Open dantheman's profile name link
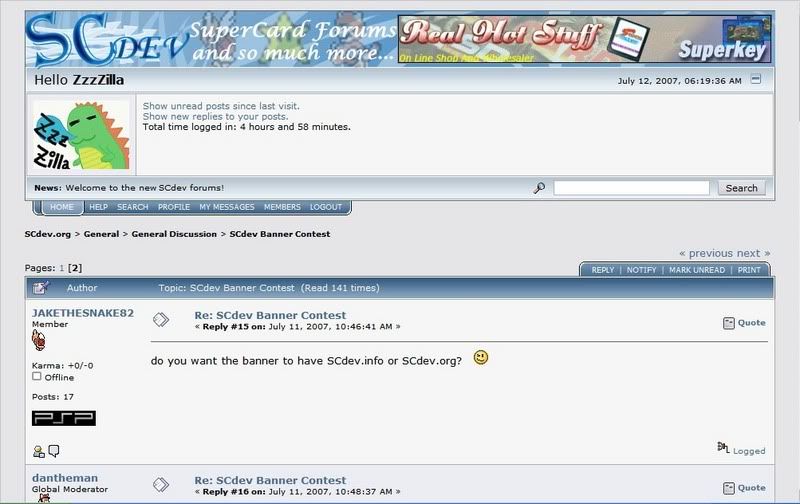Image resolution: width=800 pixels, height=504 pixels. coord(65,478)
